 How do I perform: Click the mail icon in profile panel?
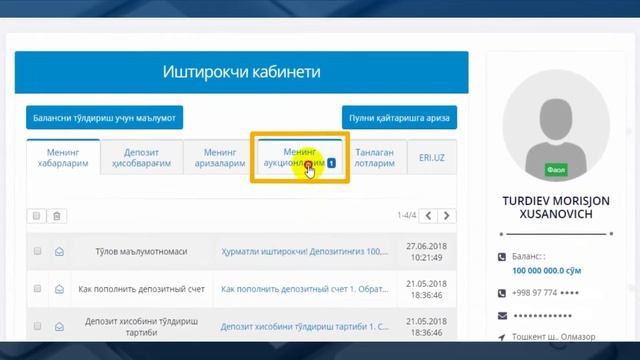pyautogui.click(x=502, y=316)
